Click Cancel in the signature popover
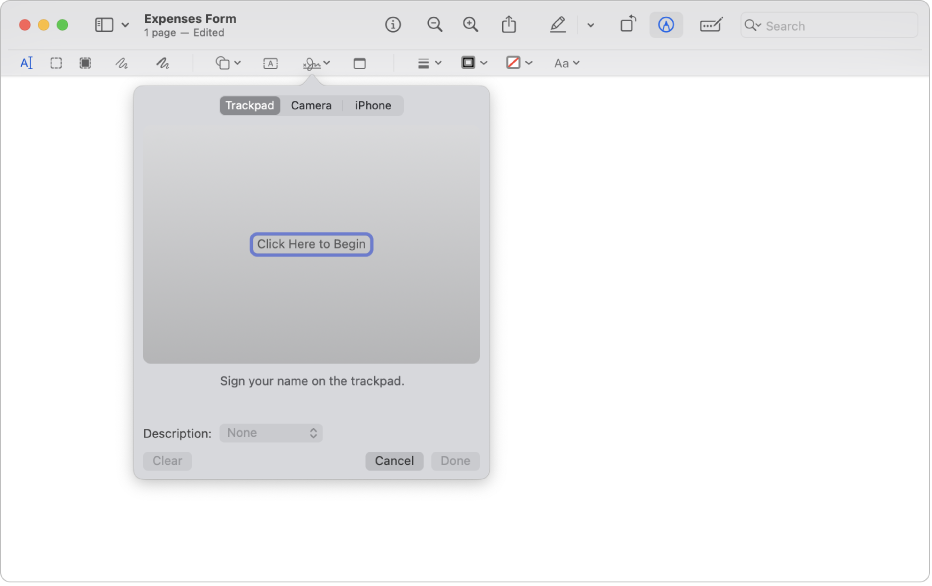Image resolution: width=932 pixels, height=586 pixels. click(394, 461)
